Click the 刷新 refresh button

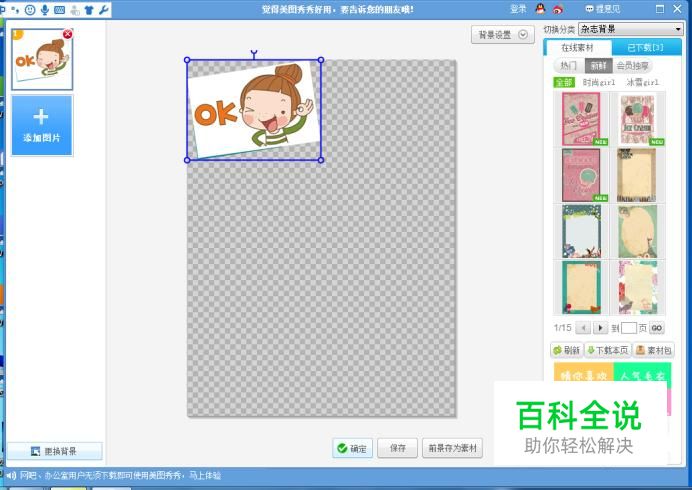point(567,350)
